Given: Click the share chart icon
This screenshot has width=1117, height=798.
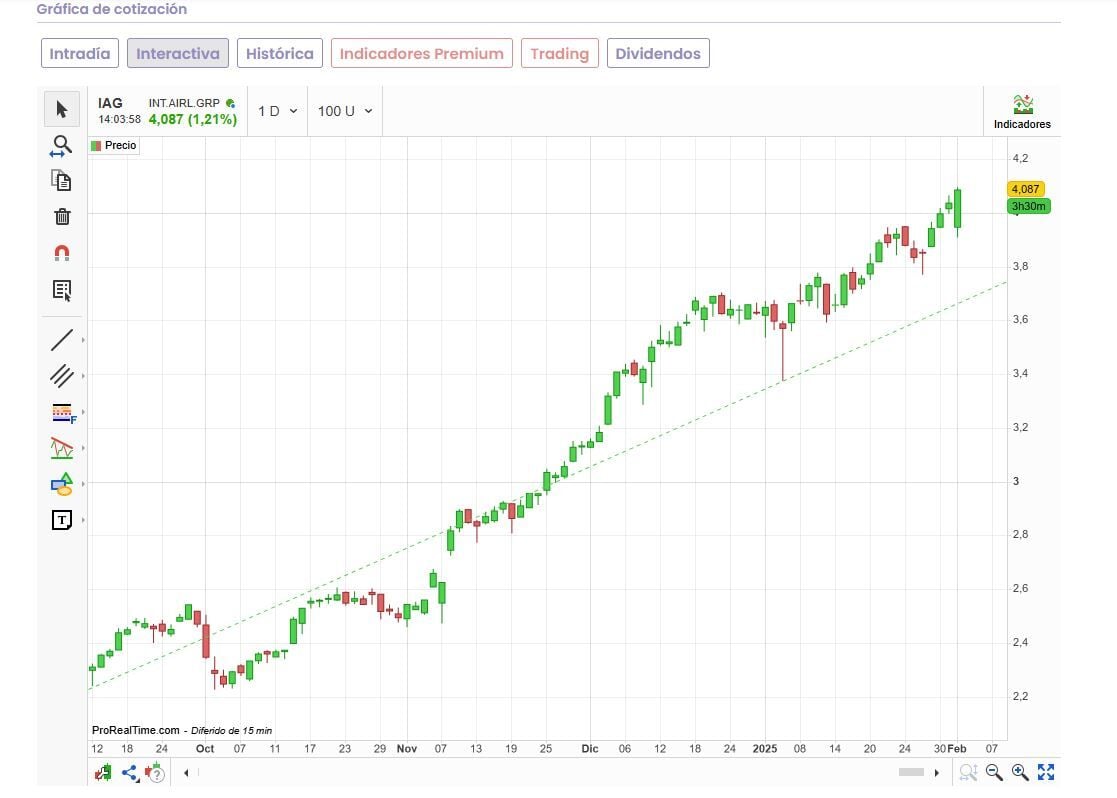Looking at the screenshot, I should pos(129,772).
